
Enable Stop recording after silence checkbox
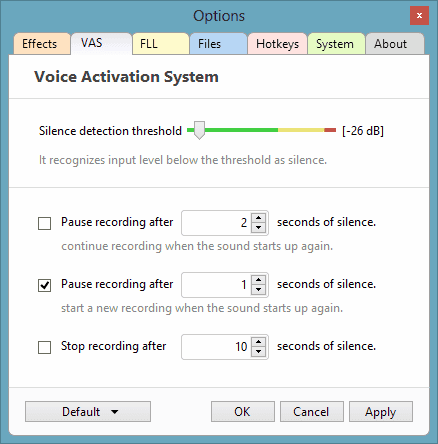click(44, 347)
